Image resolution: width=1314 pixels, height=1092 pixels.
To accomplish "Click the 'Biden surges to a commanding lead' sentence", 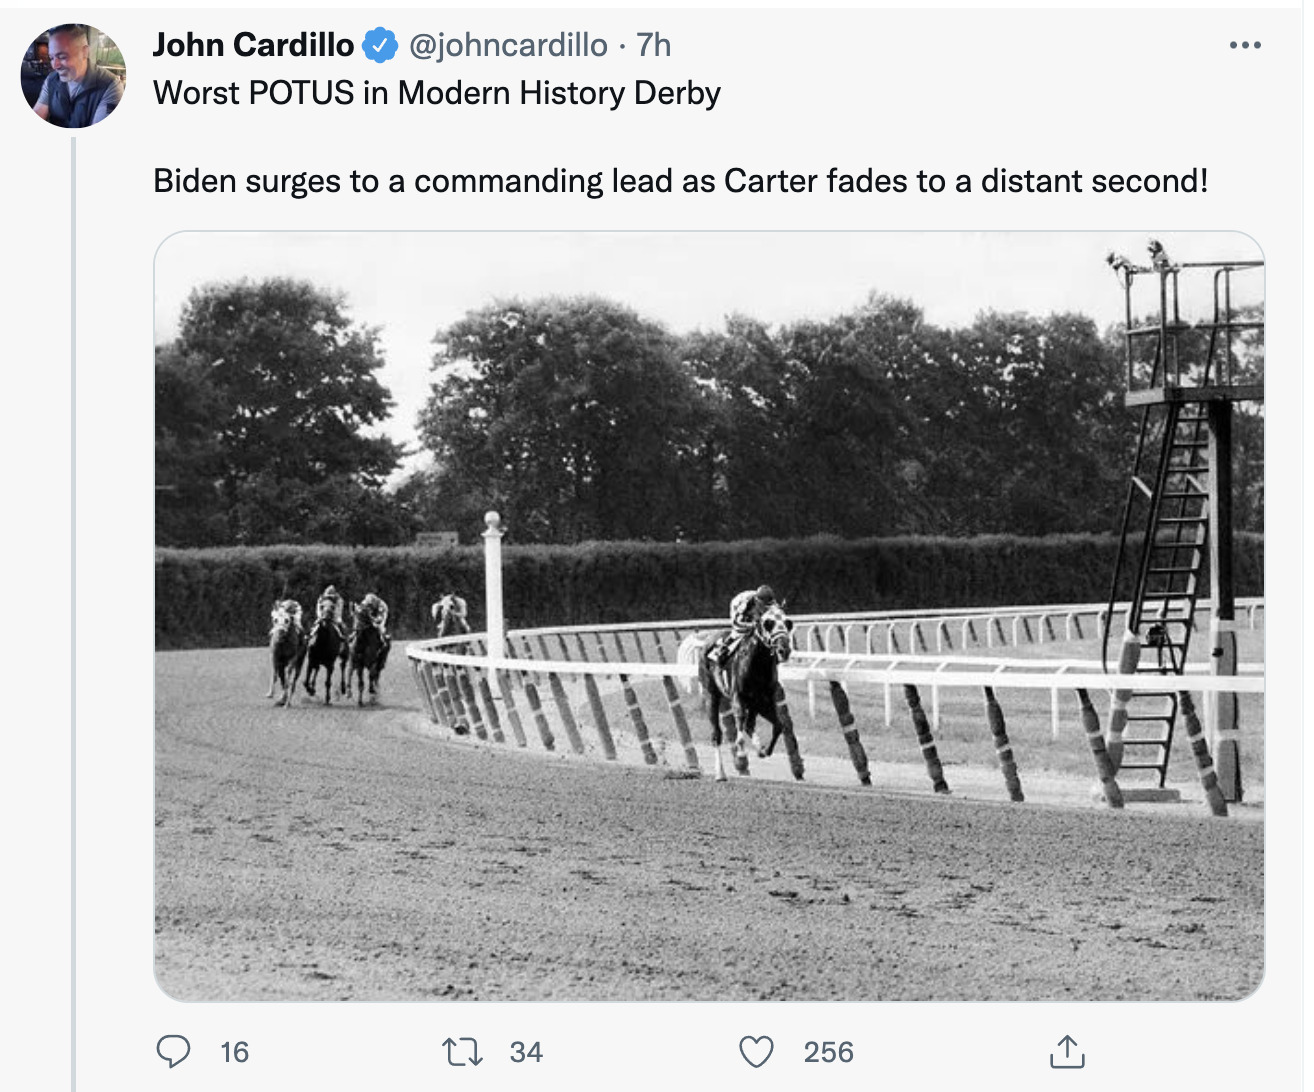I will pos(680,181).
